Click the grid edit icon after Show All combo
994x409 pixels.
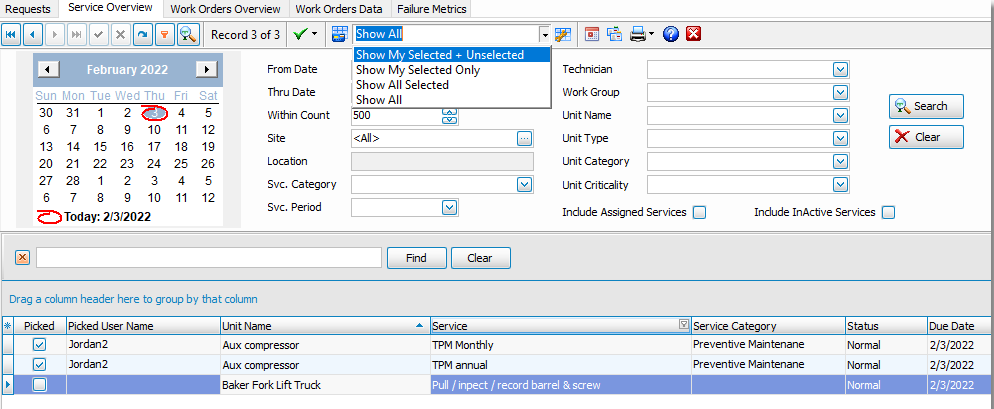pyautogui.click(x=563, y=34)
